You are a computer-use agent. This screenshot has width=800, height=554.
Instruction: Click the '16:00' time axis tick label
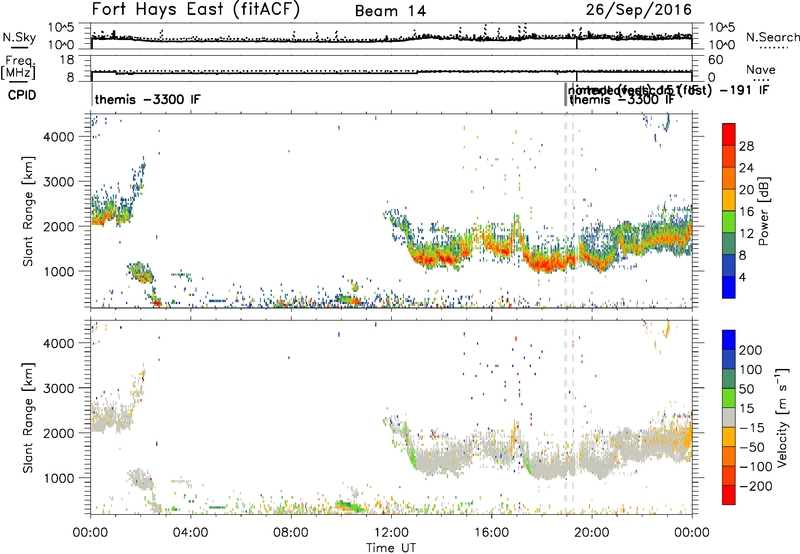pyautogui.click(x=491, y=533)
